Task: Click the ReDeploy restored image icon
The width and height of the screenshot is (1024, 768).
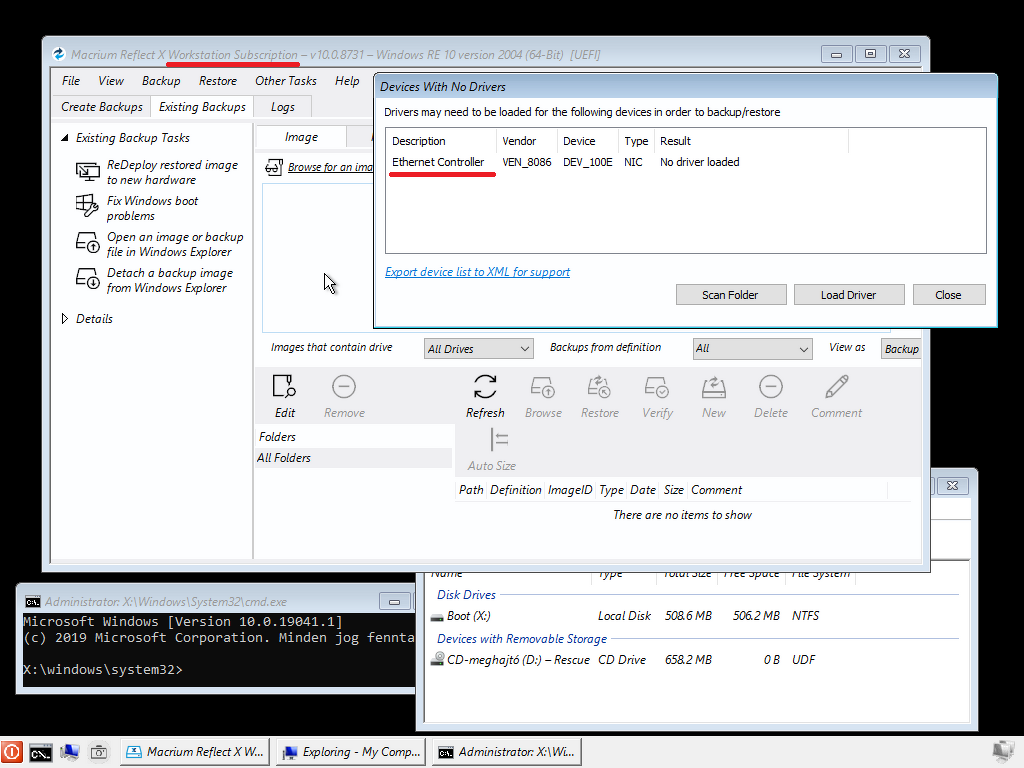Action: (87, 172)
